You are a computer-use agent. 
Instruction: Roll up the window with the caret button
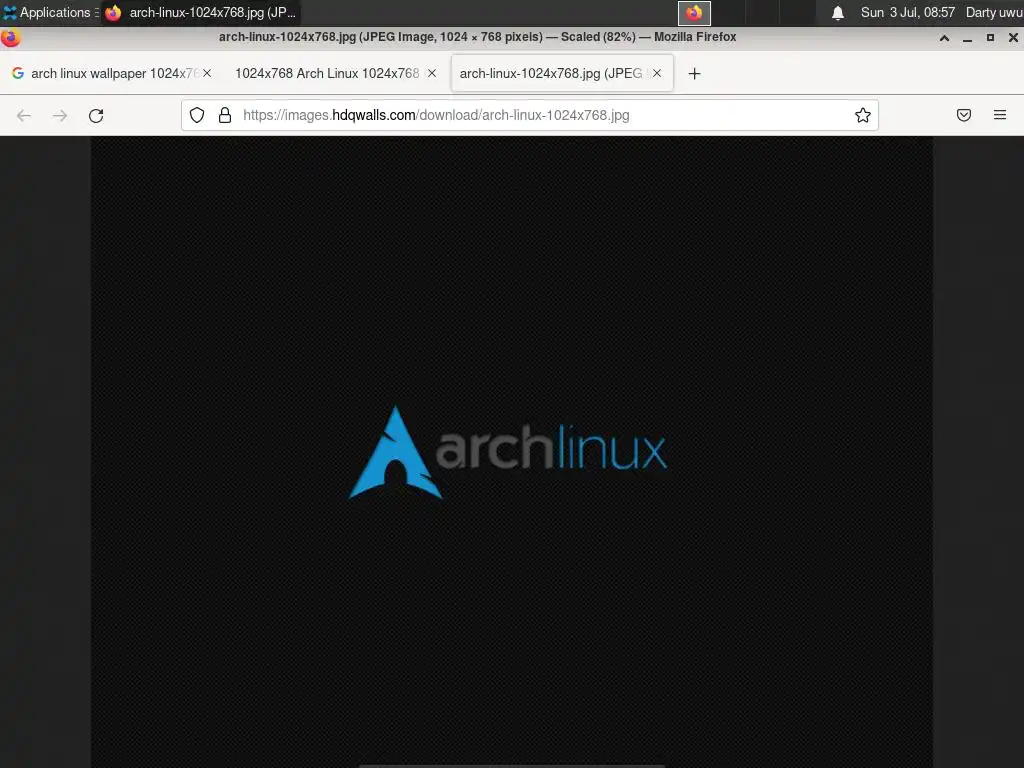[x=944, y=38]
